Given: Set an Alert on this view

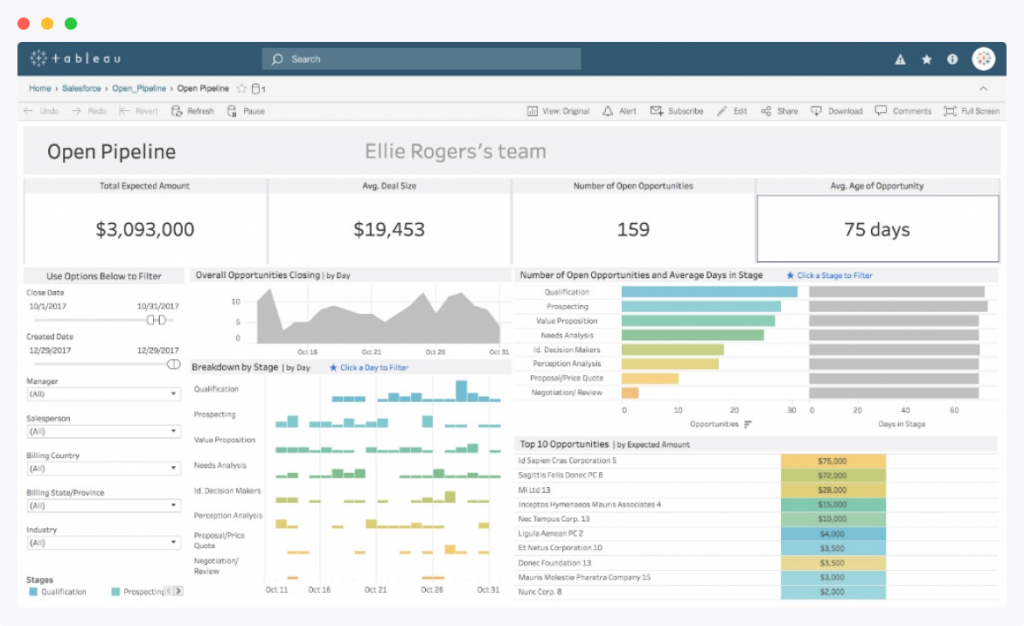Looking at the screenshot, I should [x=618, y=111].
